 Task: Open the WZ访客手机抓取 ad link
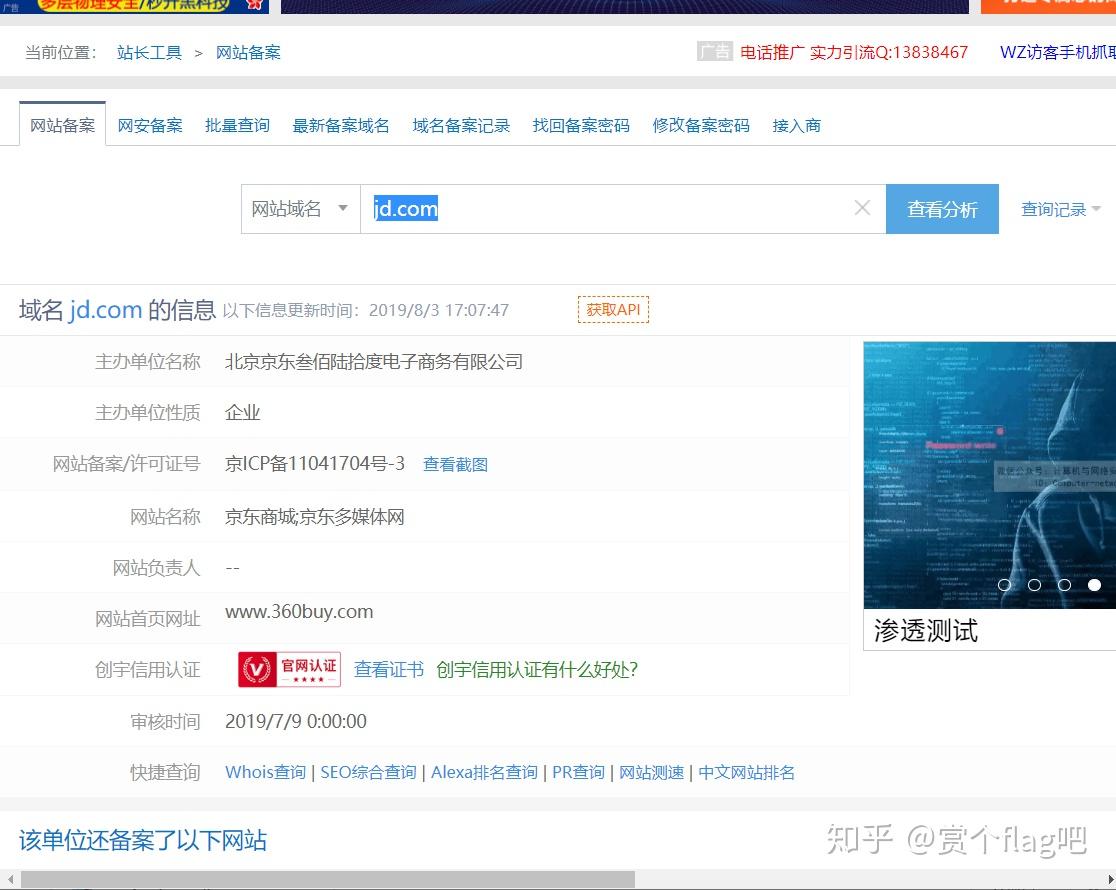tap(1058, 52)
